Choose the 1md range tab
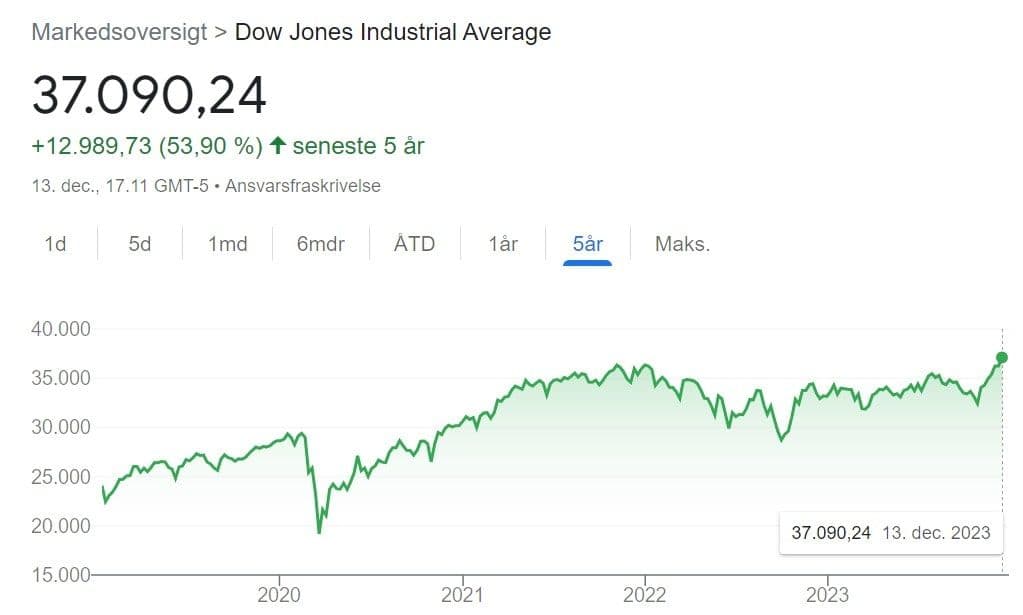Screen dimensions: 1023x615 (227, 243)
